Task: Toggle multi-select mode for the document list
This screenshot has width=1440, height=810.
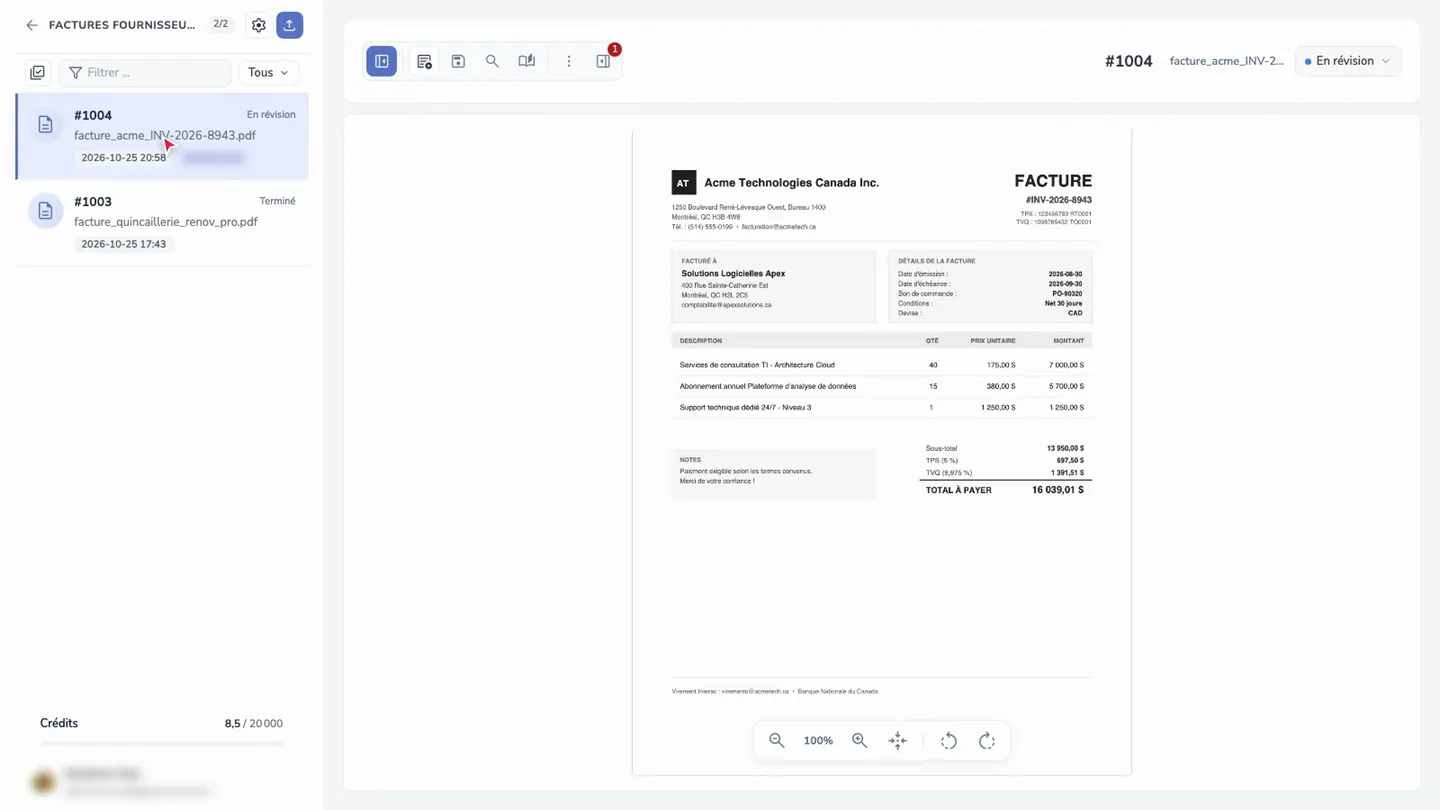Action: point(38,72)
